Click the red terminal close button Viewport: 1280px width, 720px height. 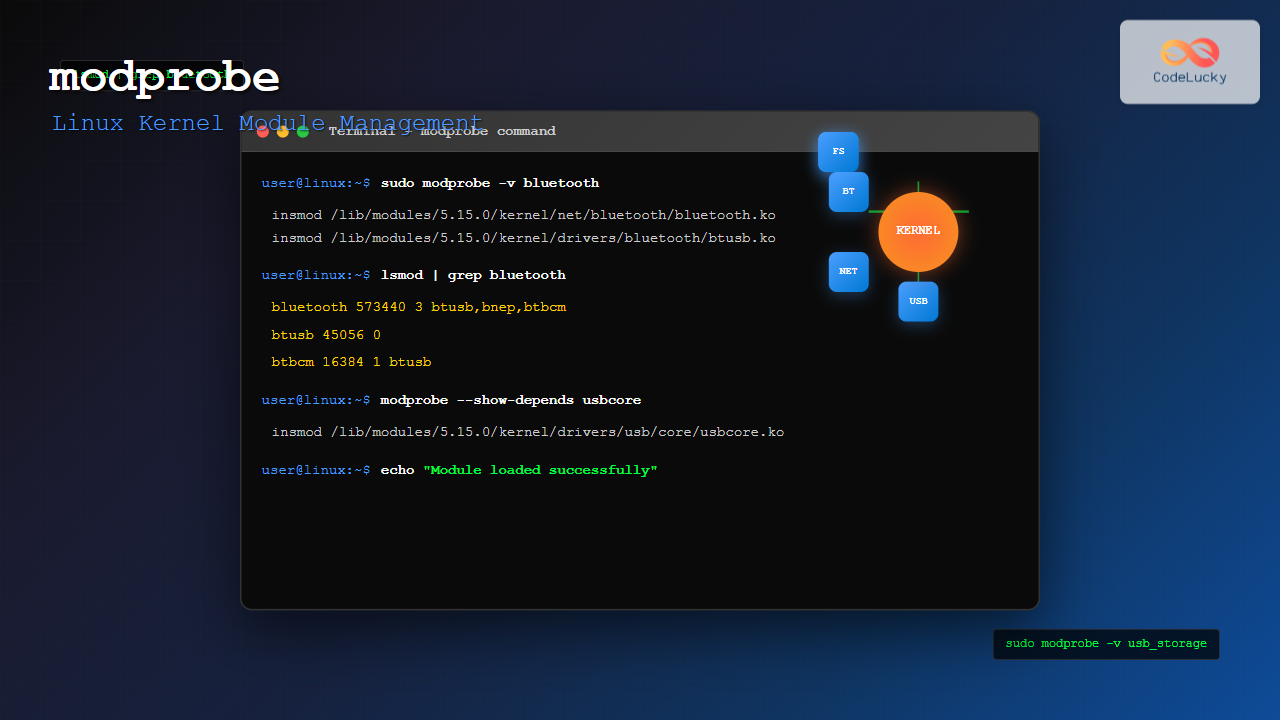pyautogui.click(x=263, y=132)
